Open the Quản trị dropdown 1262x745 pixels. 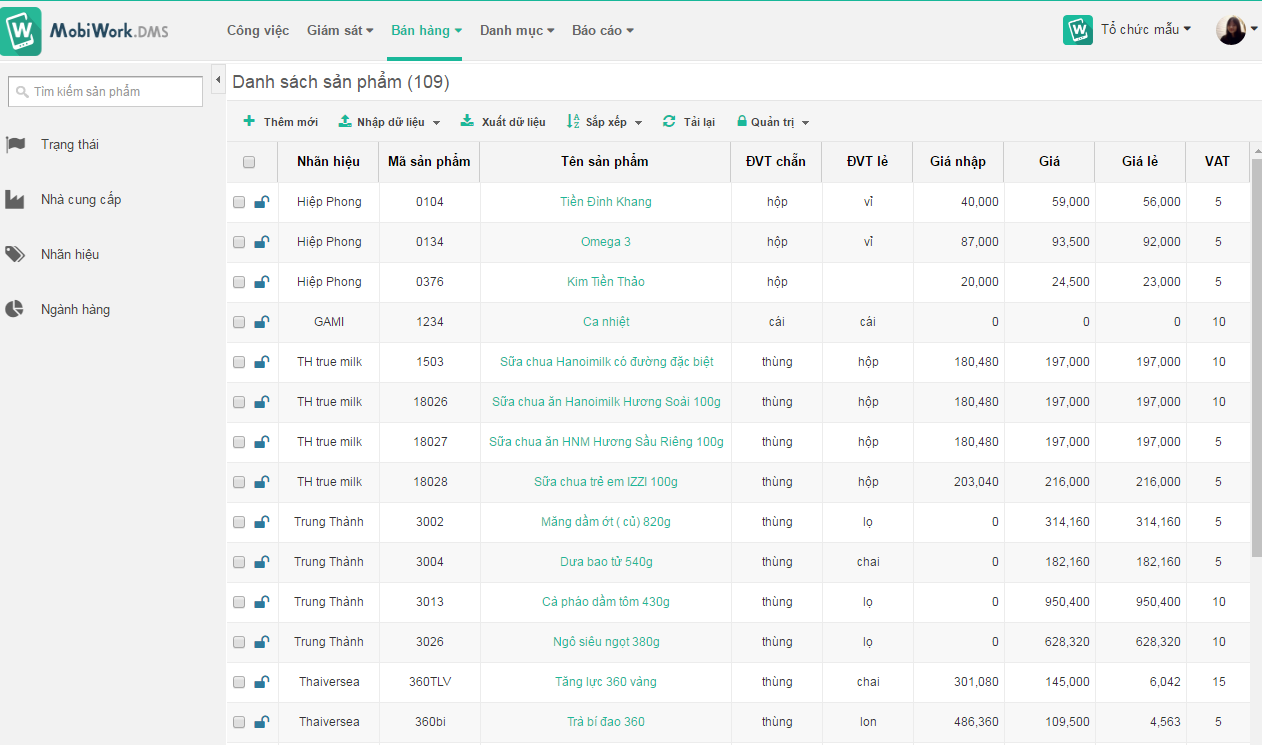[773, 122]
